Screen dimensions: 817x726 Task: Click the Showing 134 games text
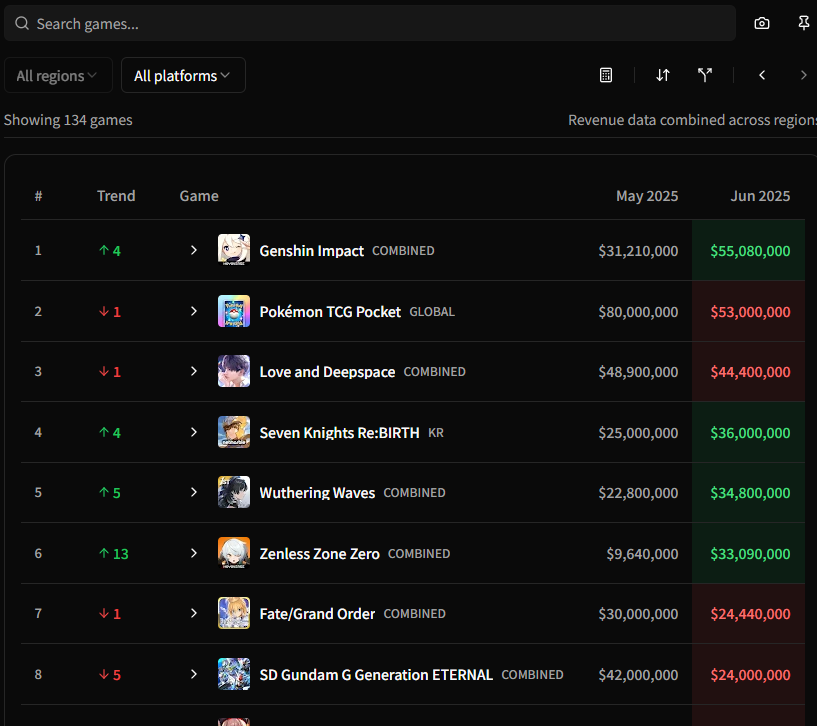(x=68, y=120)
